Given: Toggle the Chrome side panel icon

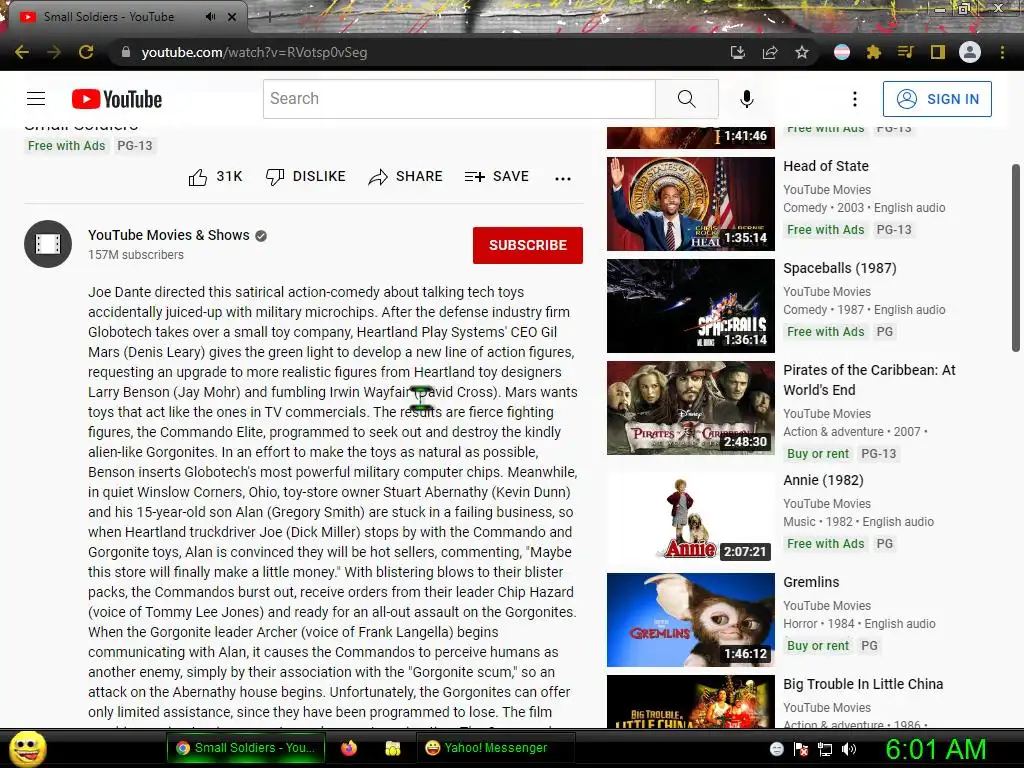Looking at the screenshot, I should (938, 52).
